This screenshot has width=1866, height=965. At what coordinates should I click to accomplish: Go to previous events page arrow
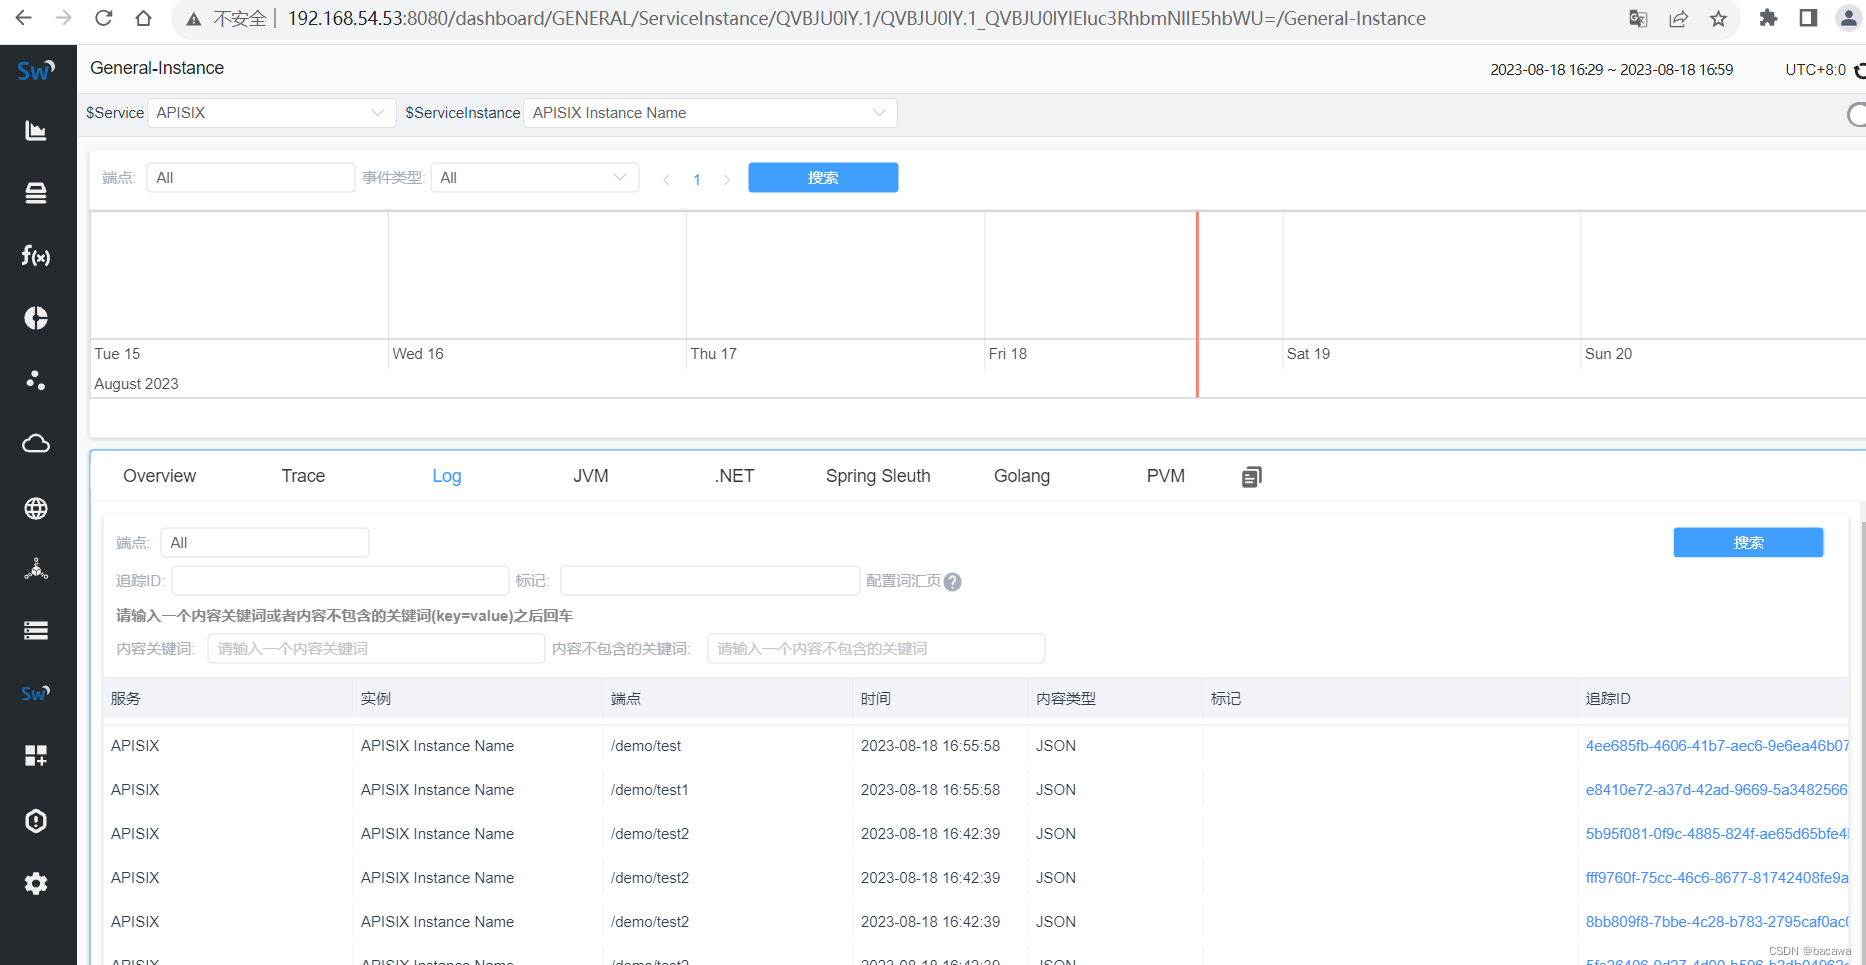[667, 180]
